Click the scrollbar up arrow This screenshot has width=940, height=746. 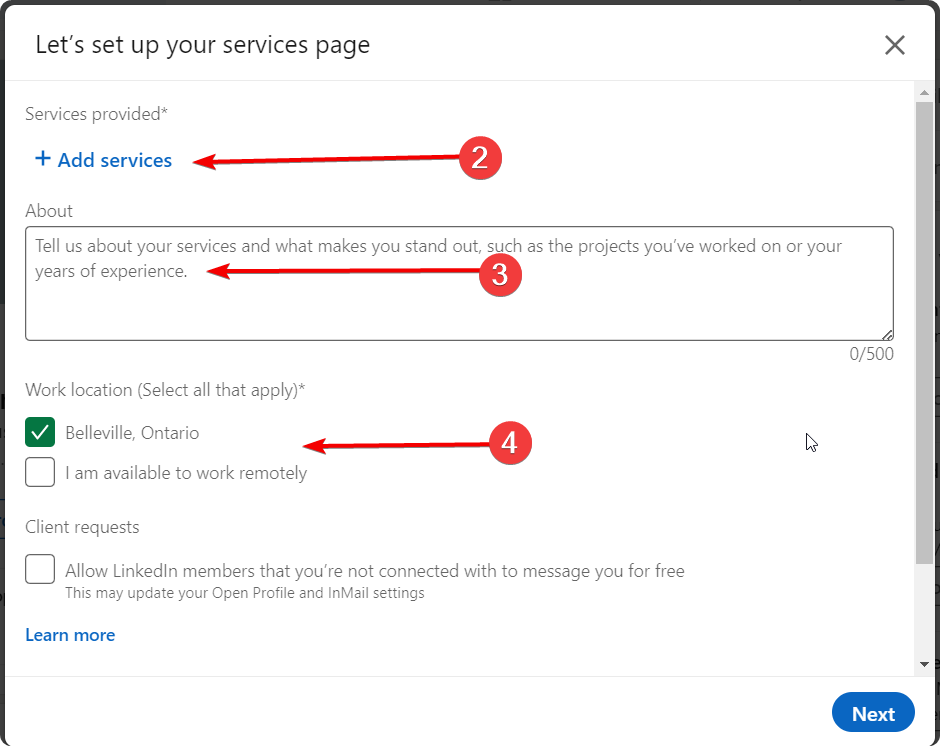pyautogui.click(x=925, y=92)
